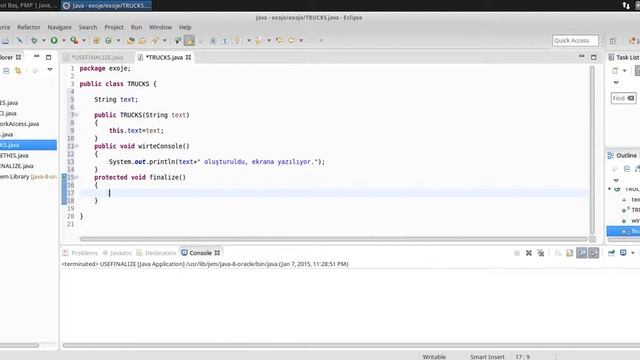Select the Console tab

coord(200,253)
